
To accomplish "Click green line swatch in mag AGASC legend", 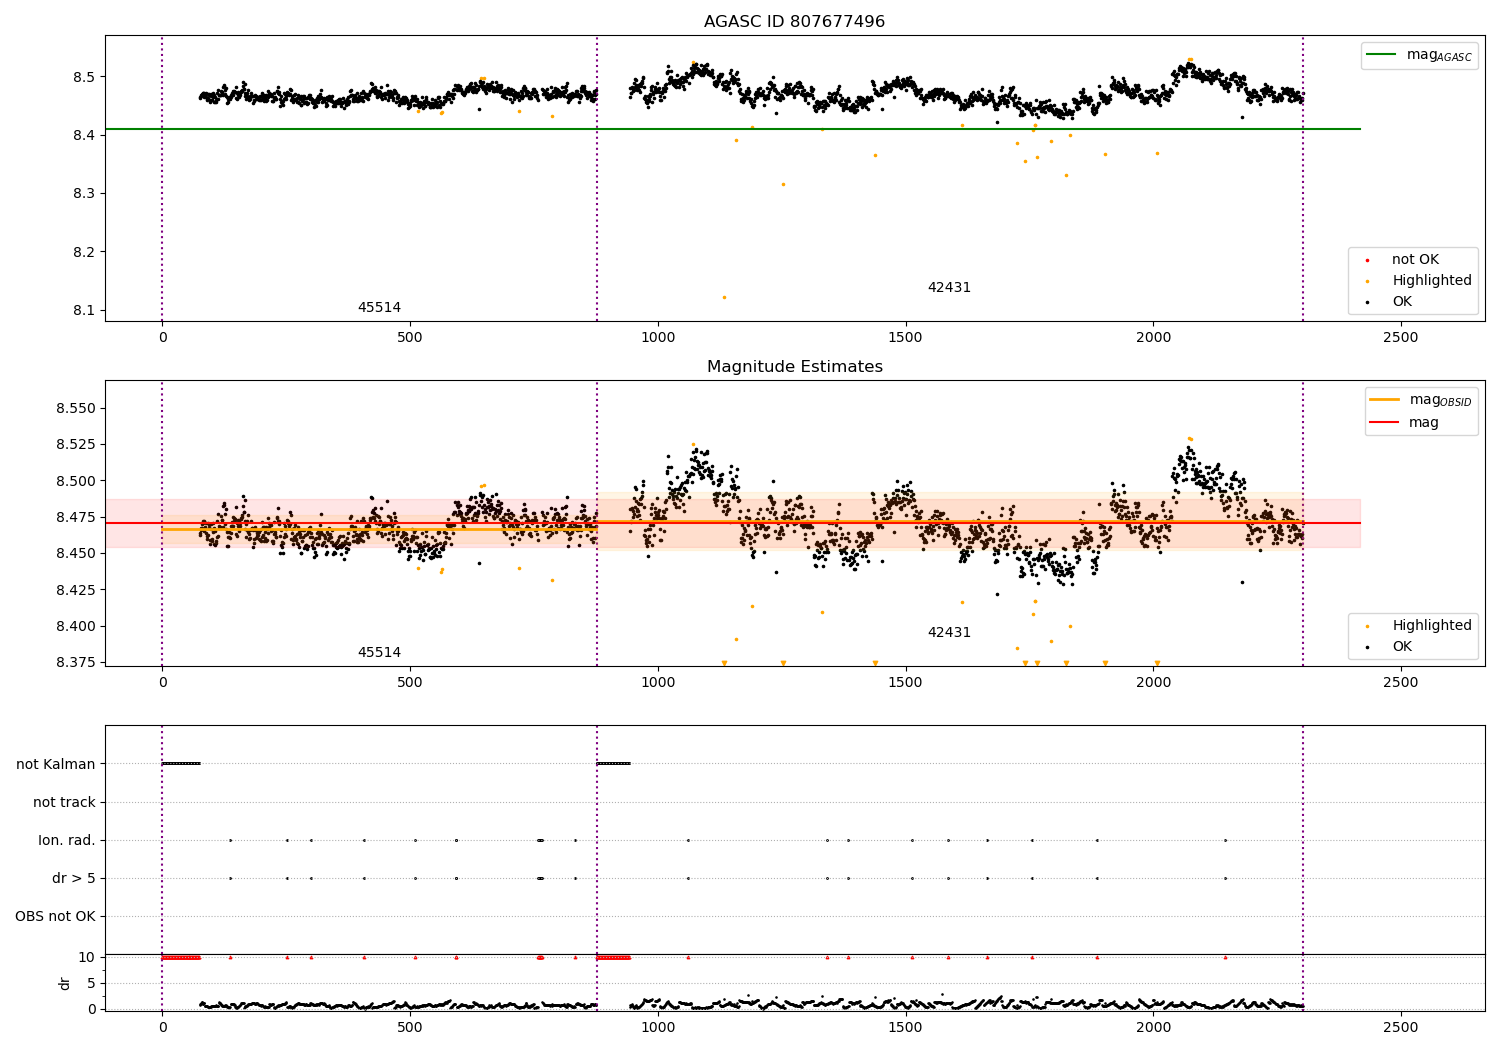I will (1382, 55).
